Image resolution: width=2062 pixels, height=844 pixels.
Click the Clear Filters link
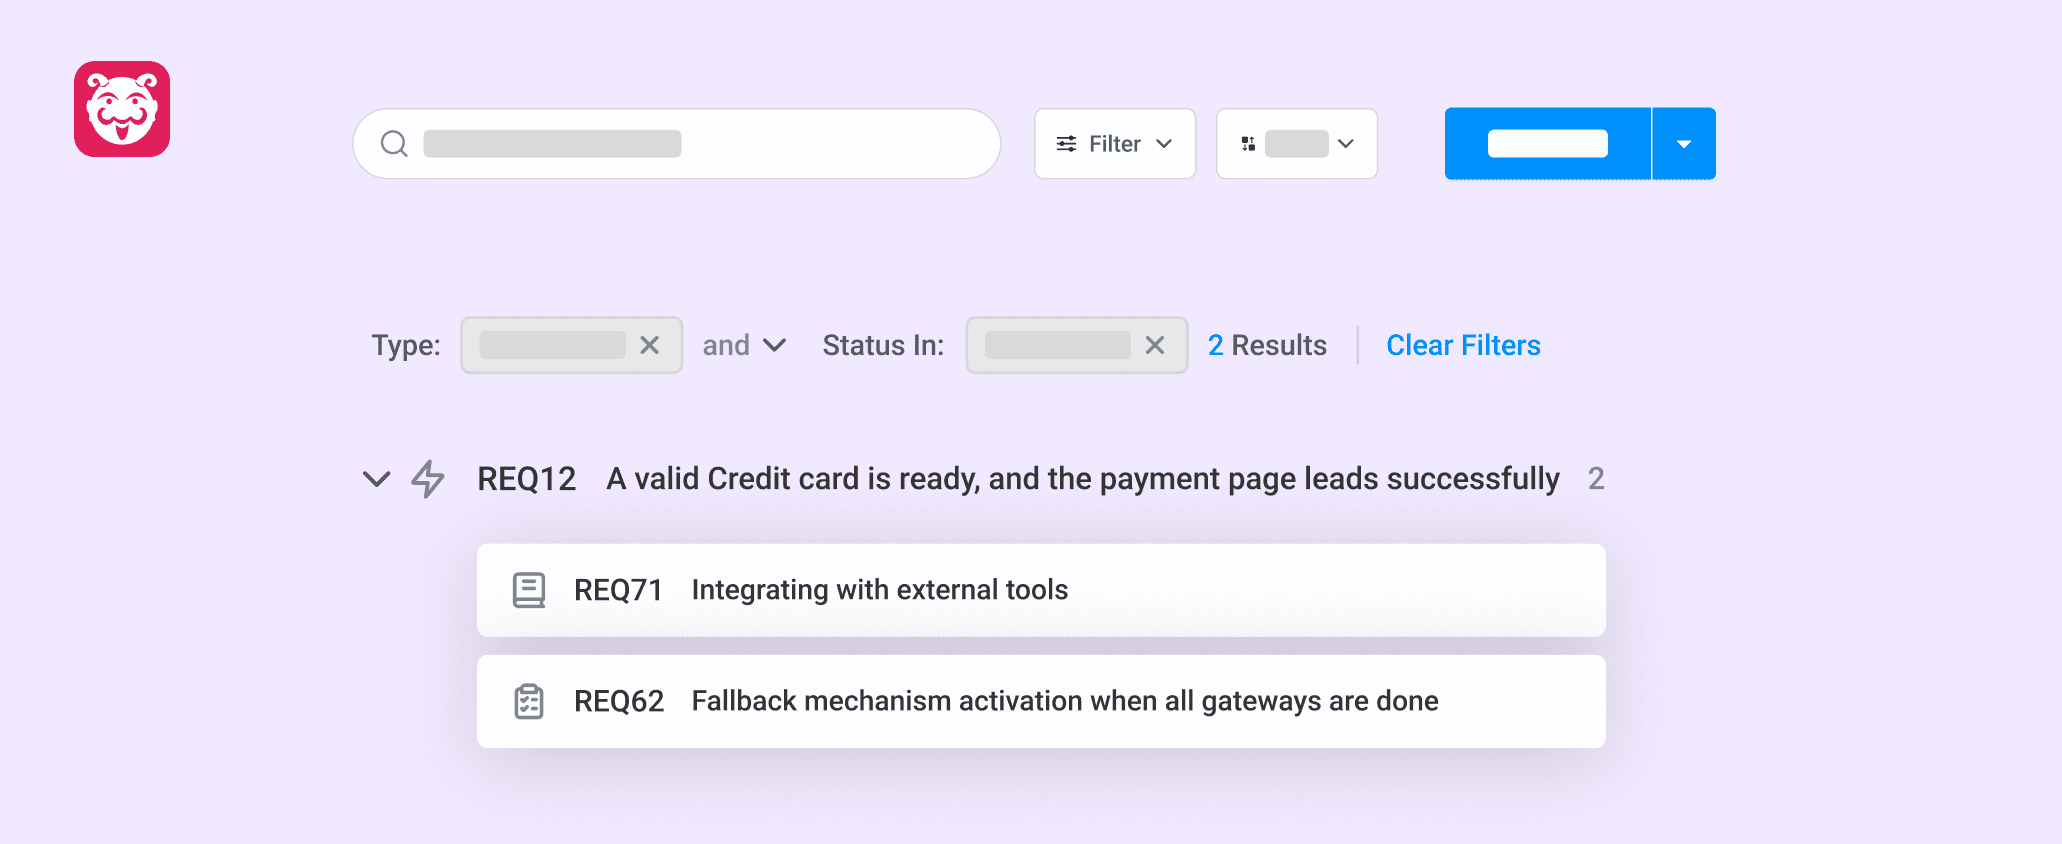tap(1463, 345)
